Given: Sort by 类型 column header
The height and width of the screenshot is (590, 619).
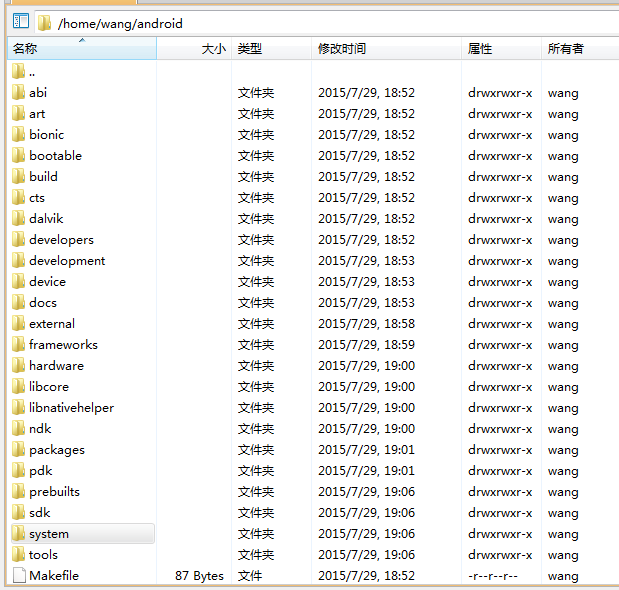Looking at the screenshot, I should (x=272, y=49).
